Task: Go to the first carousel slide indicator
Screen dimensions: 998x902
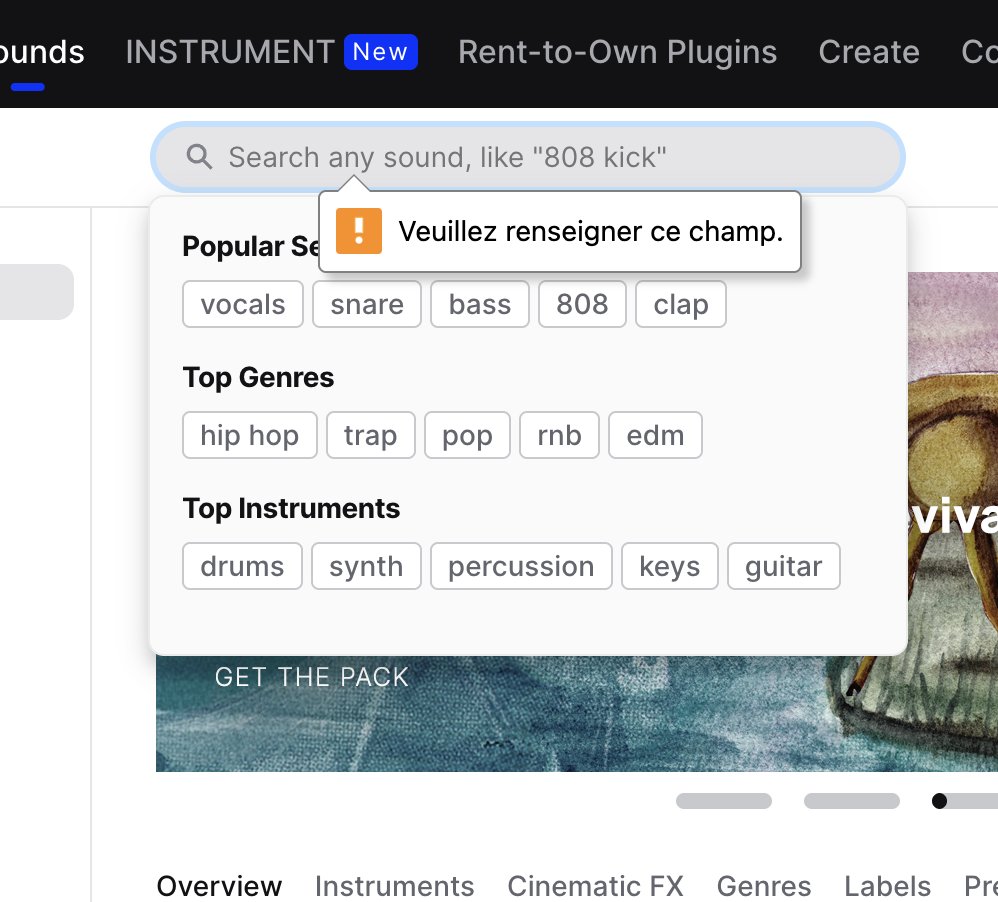Action: [x=724, y=801]
